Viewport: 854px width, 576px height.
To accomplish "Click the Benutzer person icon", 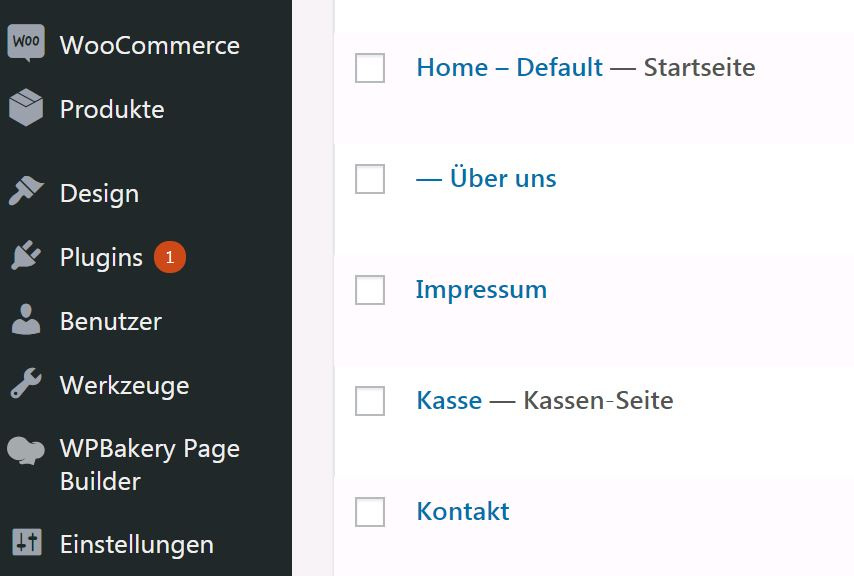I will (26, 319).
